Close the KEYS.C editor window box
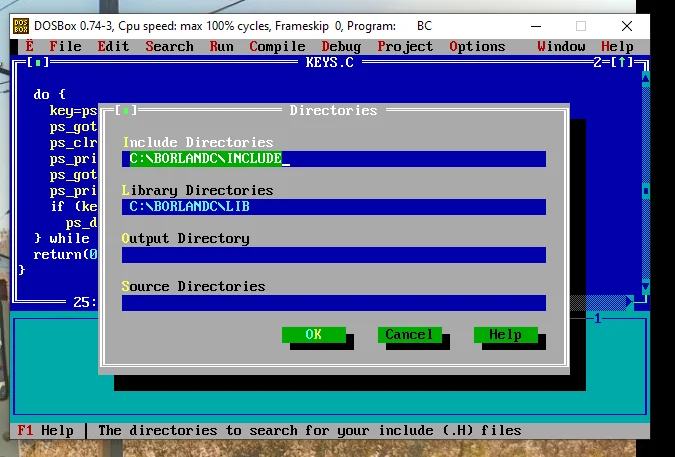Screen dimensions: 675x457 [x=38, y=63]
